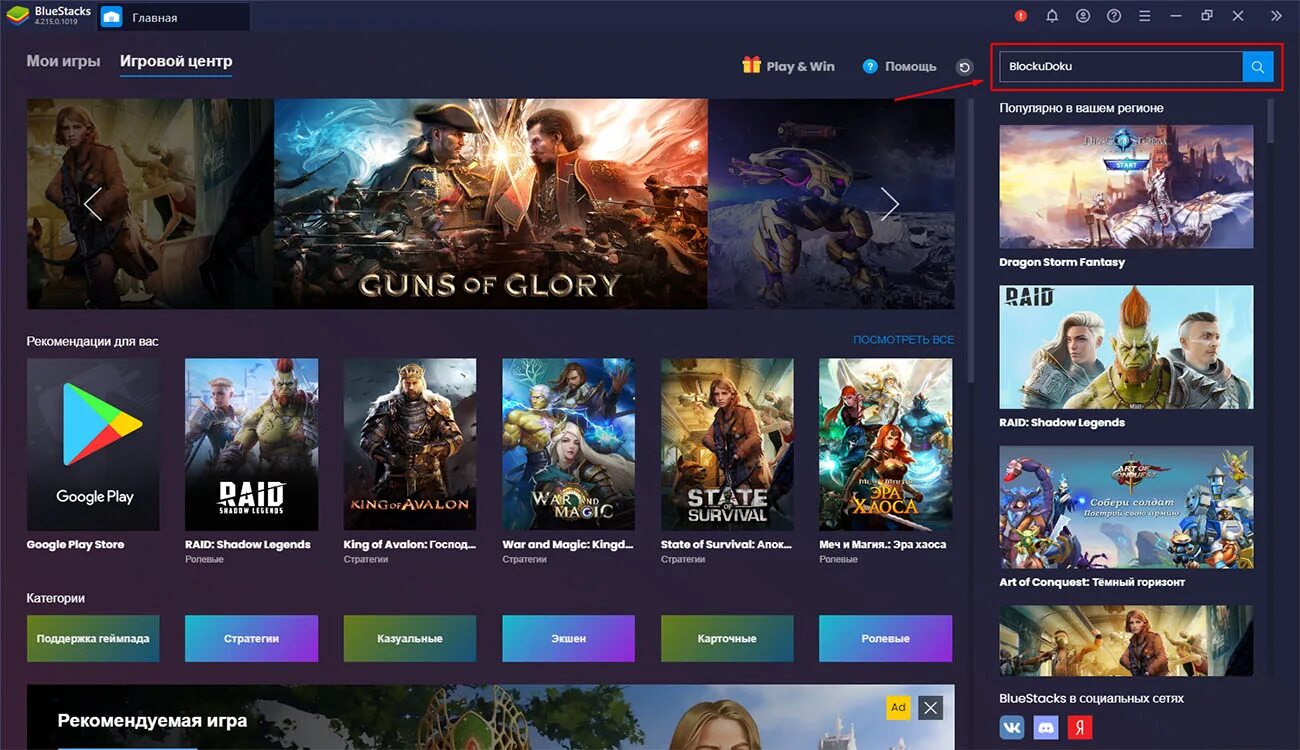This screenshot has width=1300, height=750.
Task: Expand the side panel double-chevron icon
Action: pyautogui.click(x=1276, y=16)
